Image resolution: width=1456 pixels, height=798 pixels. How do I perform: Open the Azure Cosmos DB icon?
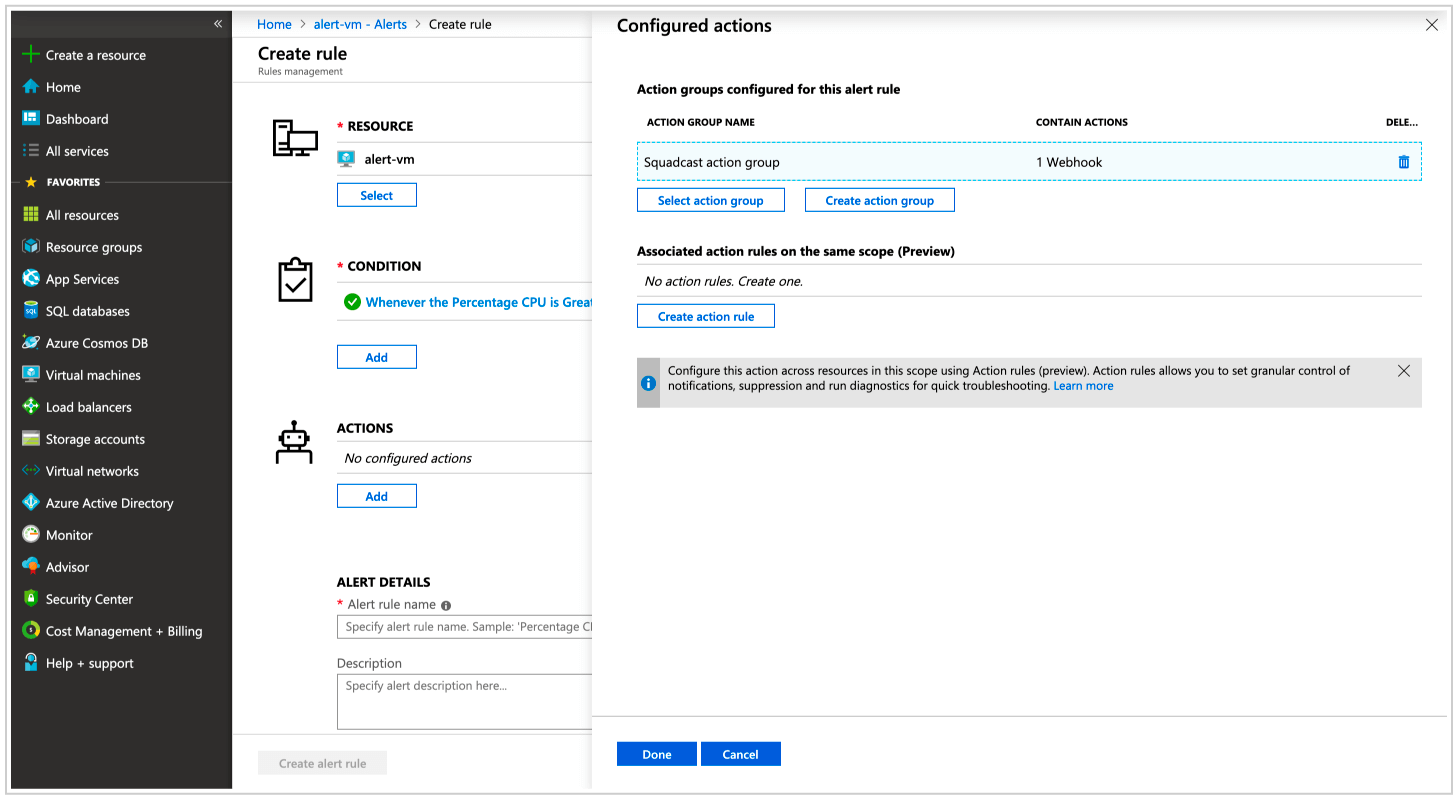click(x=30, y=343)
